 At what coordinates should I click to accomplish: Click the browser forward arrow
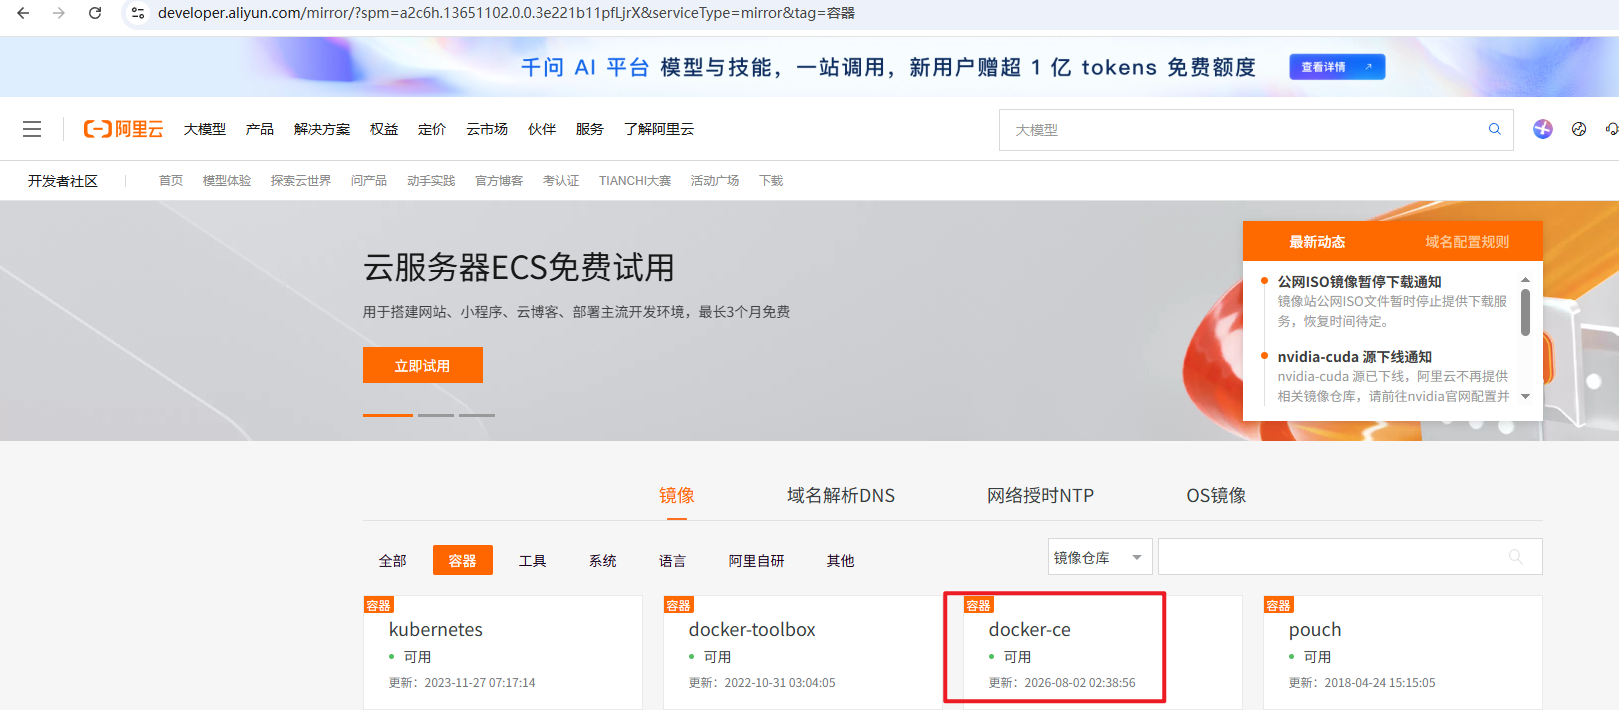59,13
